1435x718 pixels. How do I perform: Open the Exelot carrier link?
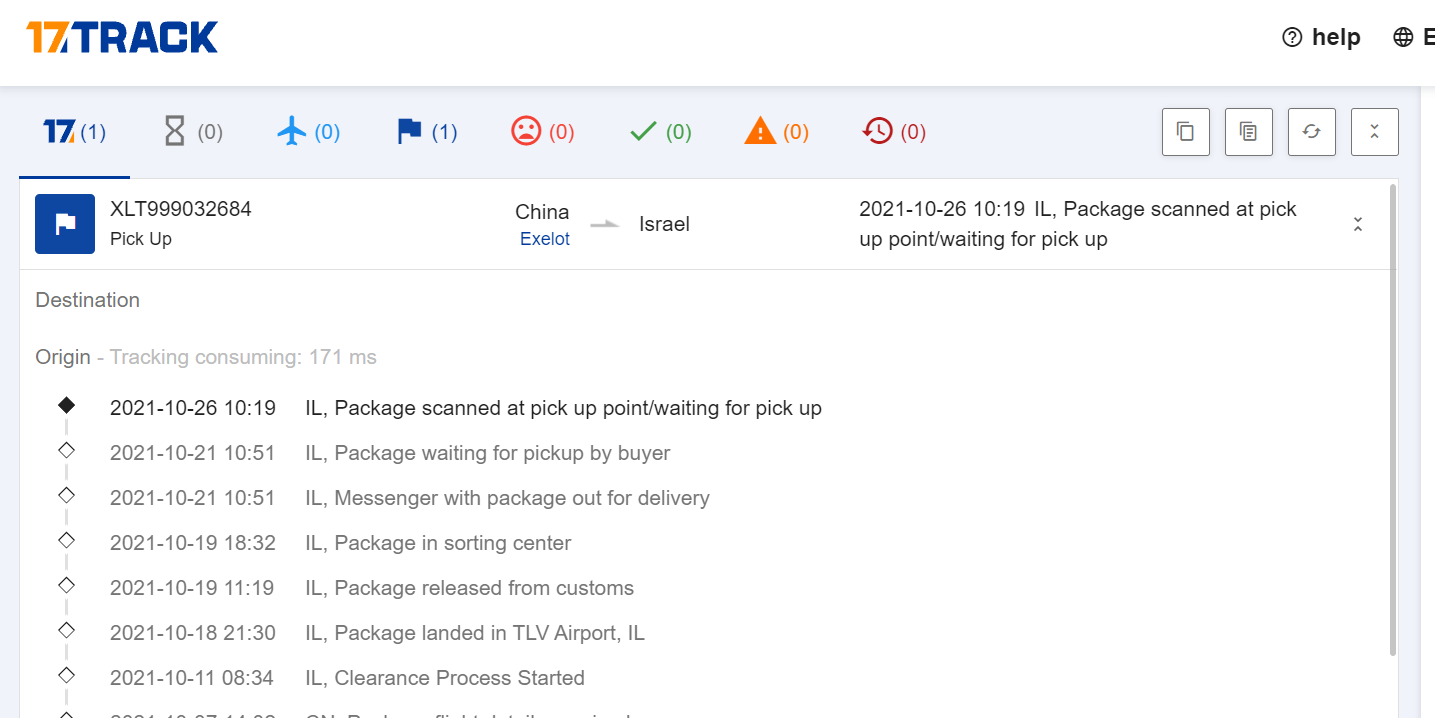click(545, 240)
